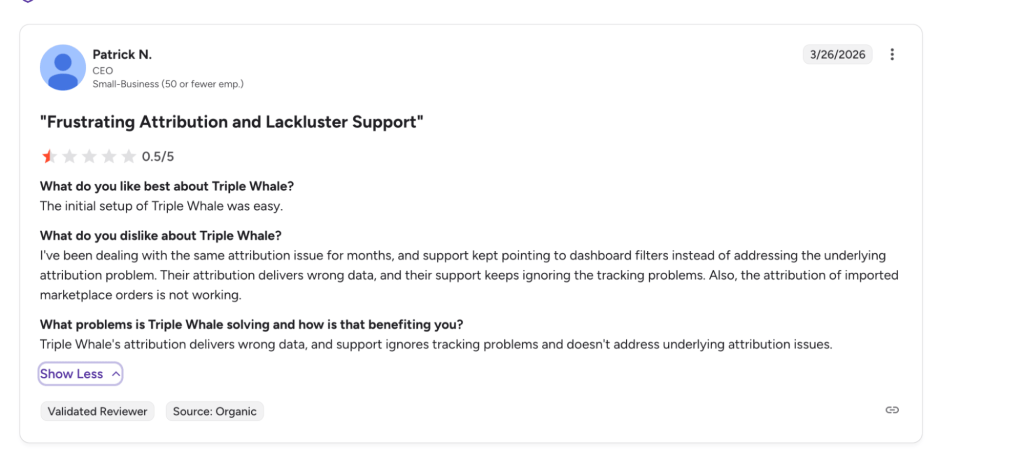The image size is (1024, 460).
Task: Click the CEO job title text
Action: click(103, 71)
